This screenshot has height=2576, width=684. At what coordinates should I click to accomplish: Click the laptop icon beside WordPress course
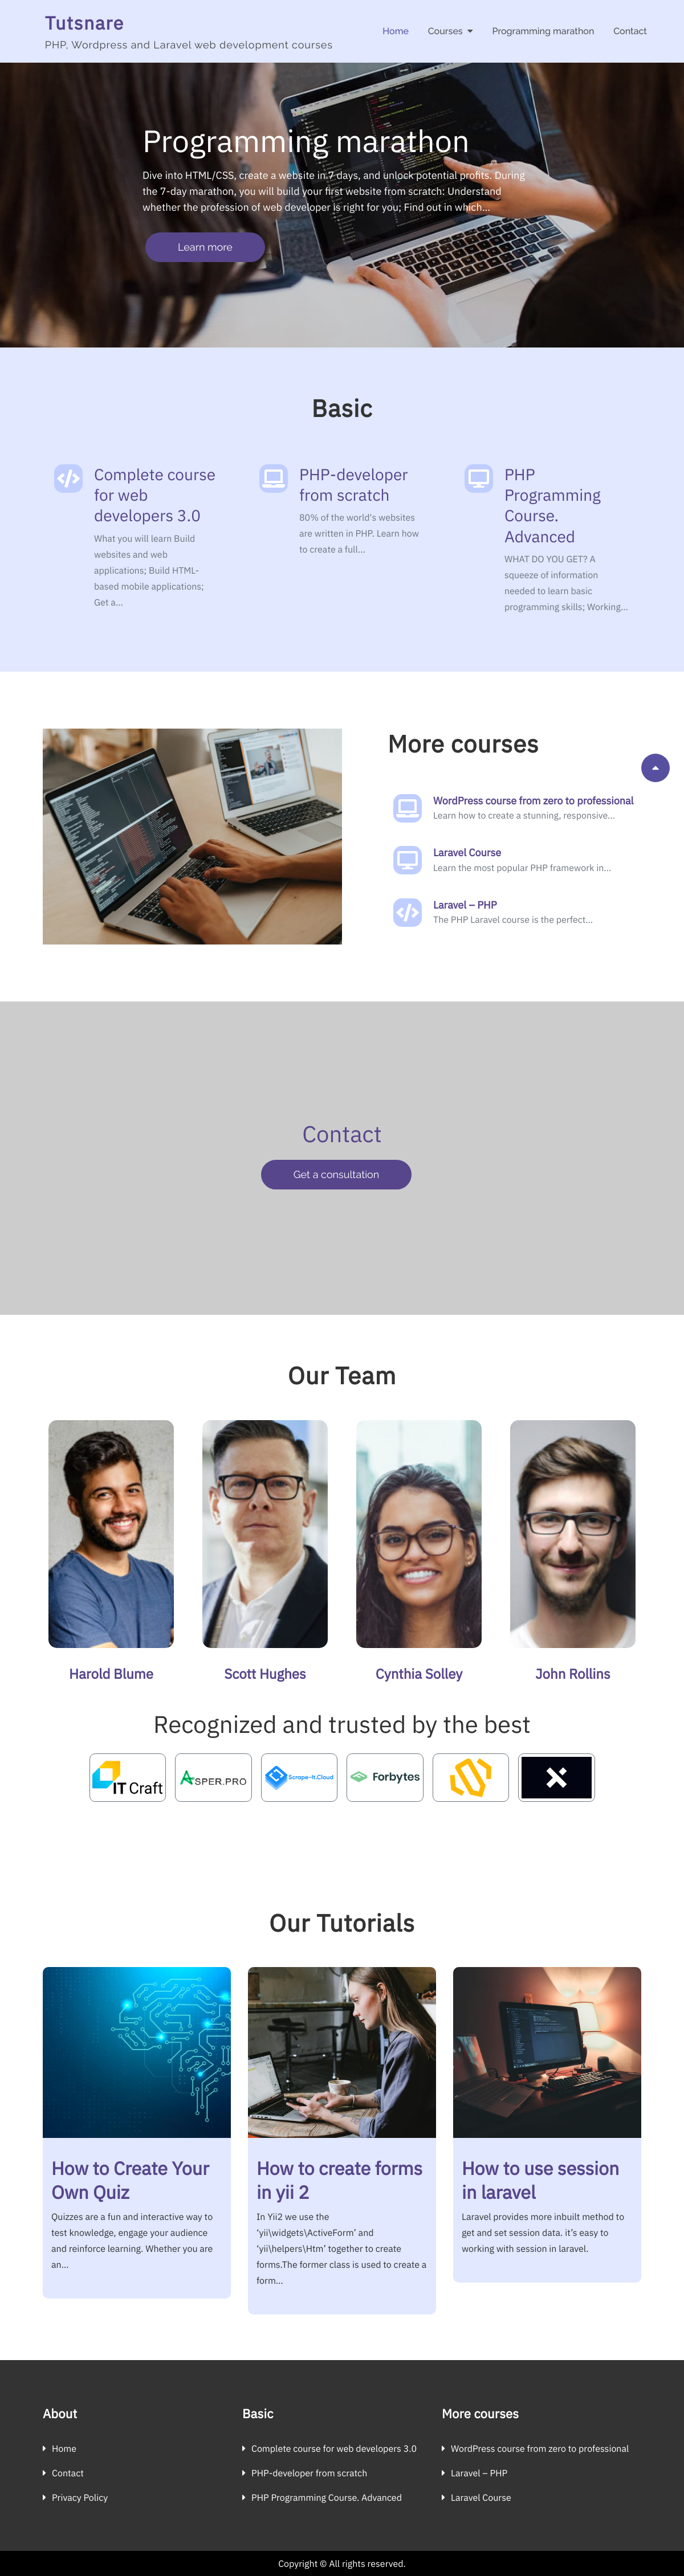[407, 808]
